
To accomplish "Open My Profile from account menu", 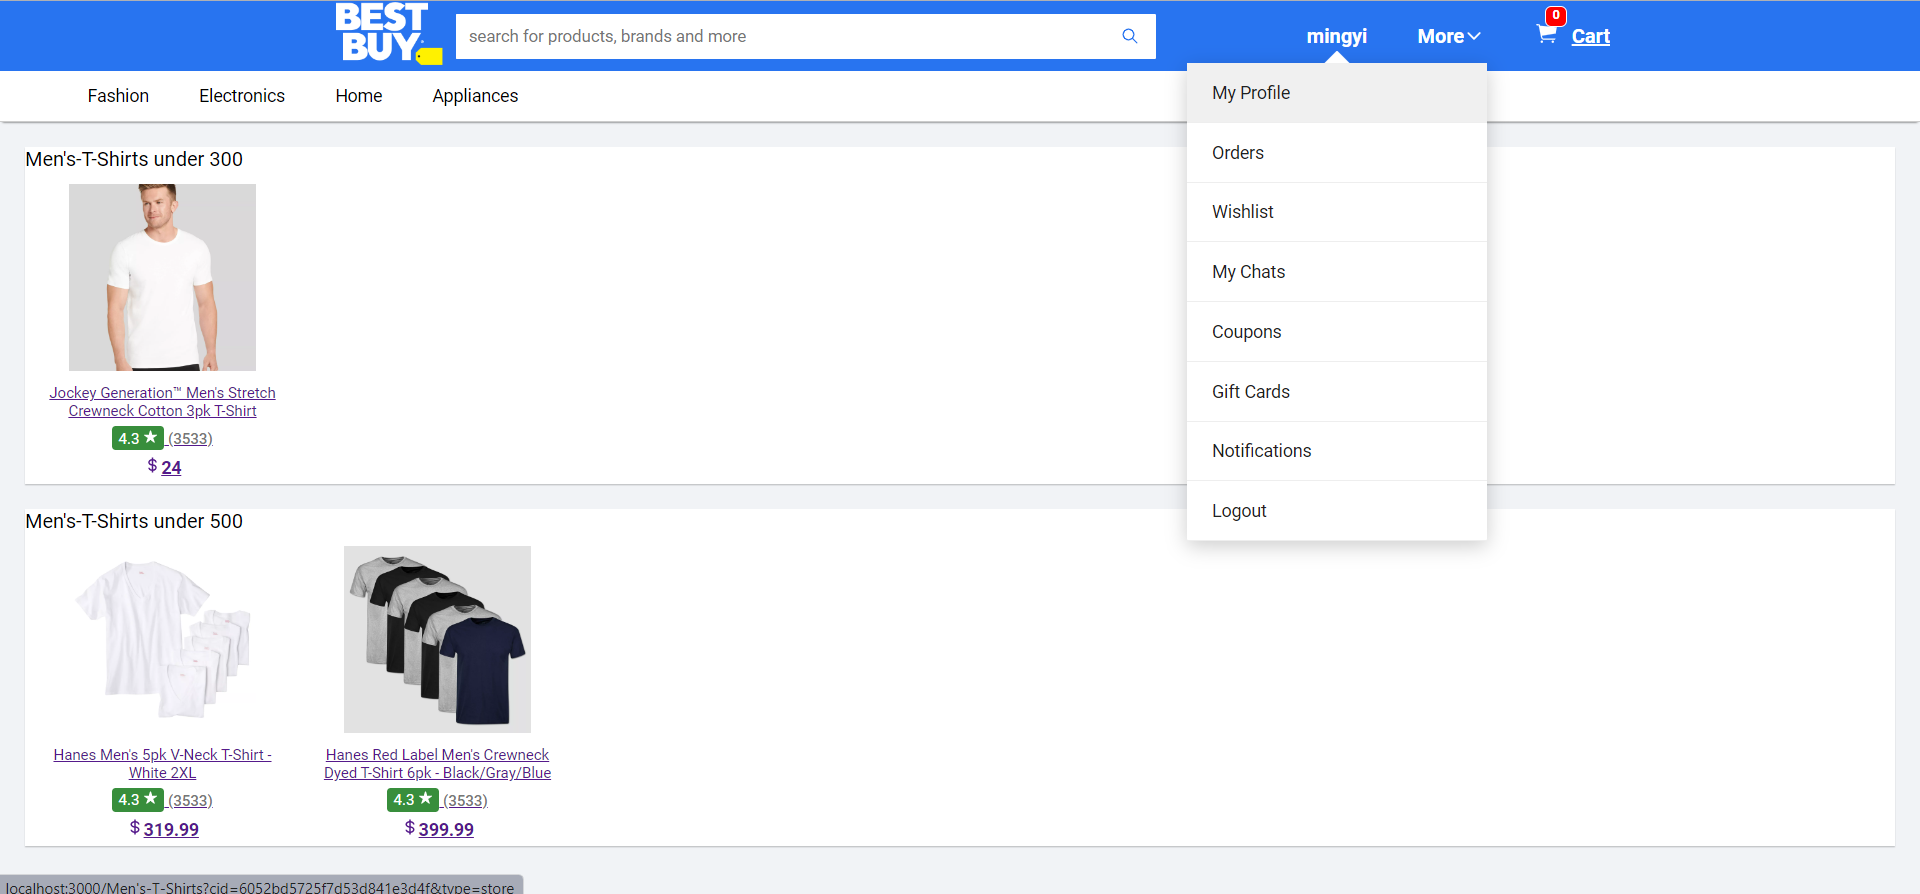I will point(1251,93).
